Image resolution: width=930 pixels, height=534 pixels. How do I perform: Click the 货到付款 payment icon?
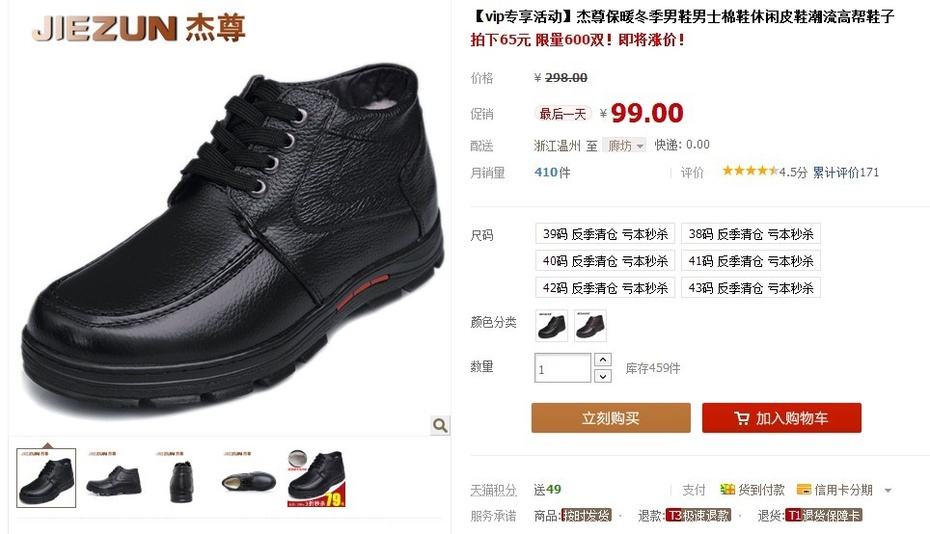pos(727,490)
